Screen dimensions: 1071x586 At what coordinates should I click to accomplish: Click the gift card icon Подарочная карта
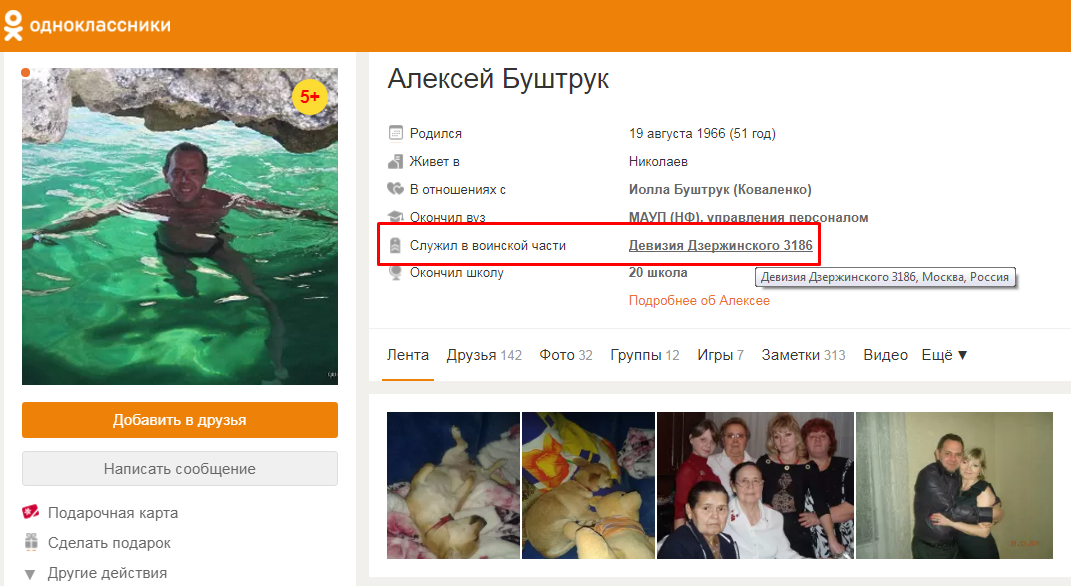[31, 512]
